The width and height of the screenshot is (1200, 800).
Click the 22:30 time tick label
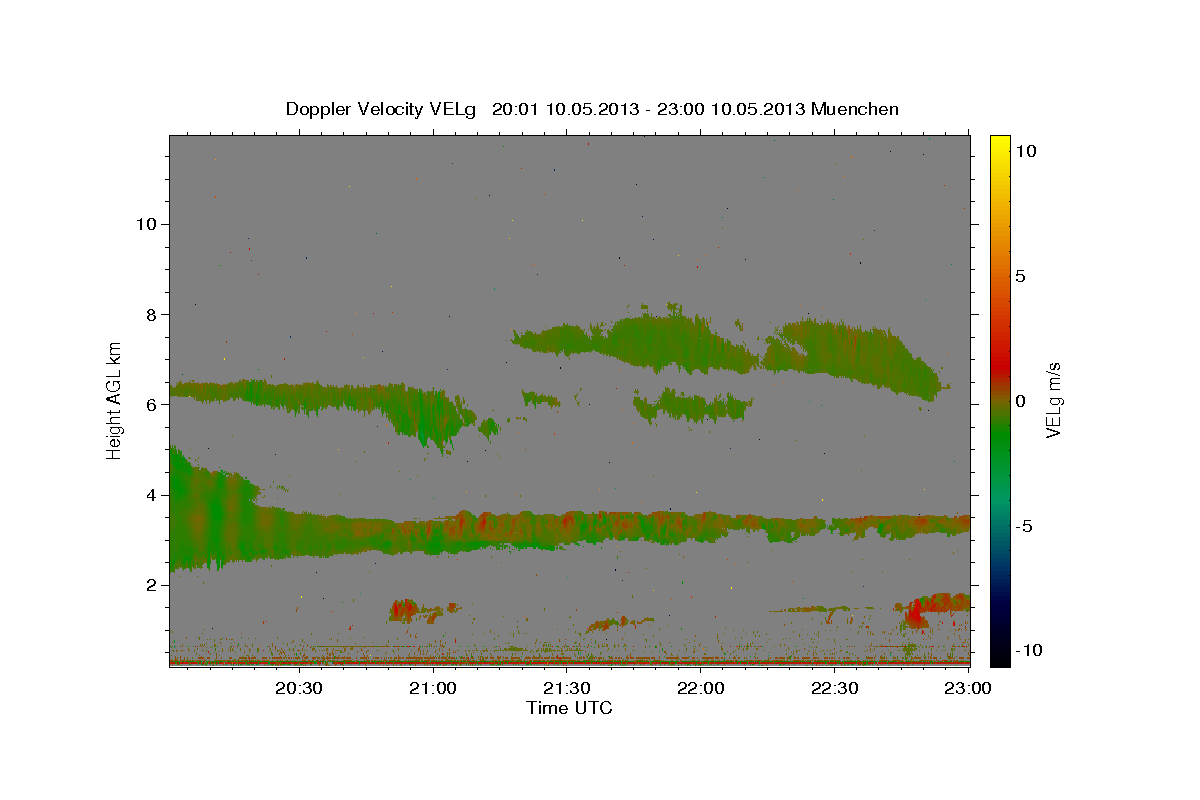tap(835, 688)
